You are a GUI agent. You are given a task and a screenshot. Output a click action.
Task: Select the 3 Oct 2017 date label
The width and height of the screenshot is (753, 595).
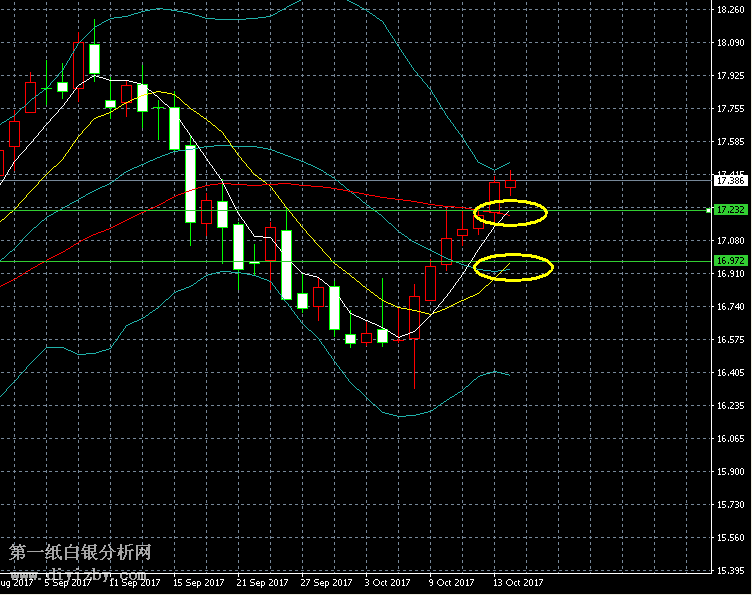coord(387,582)
